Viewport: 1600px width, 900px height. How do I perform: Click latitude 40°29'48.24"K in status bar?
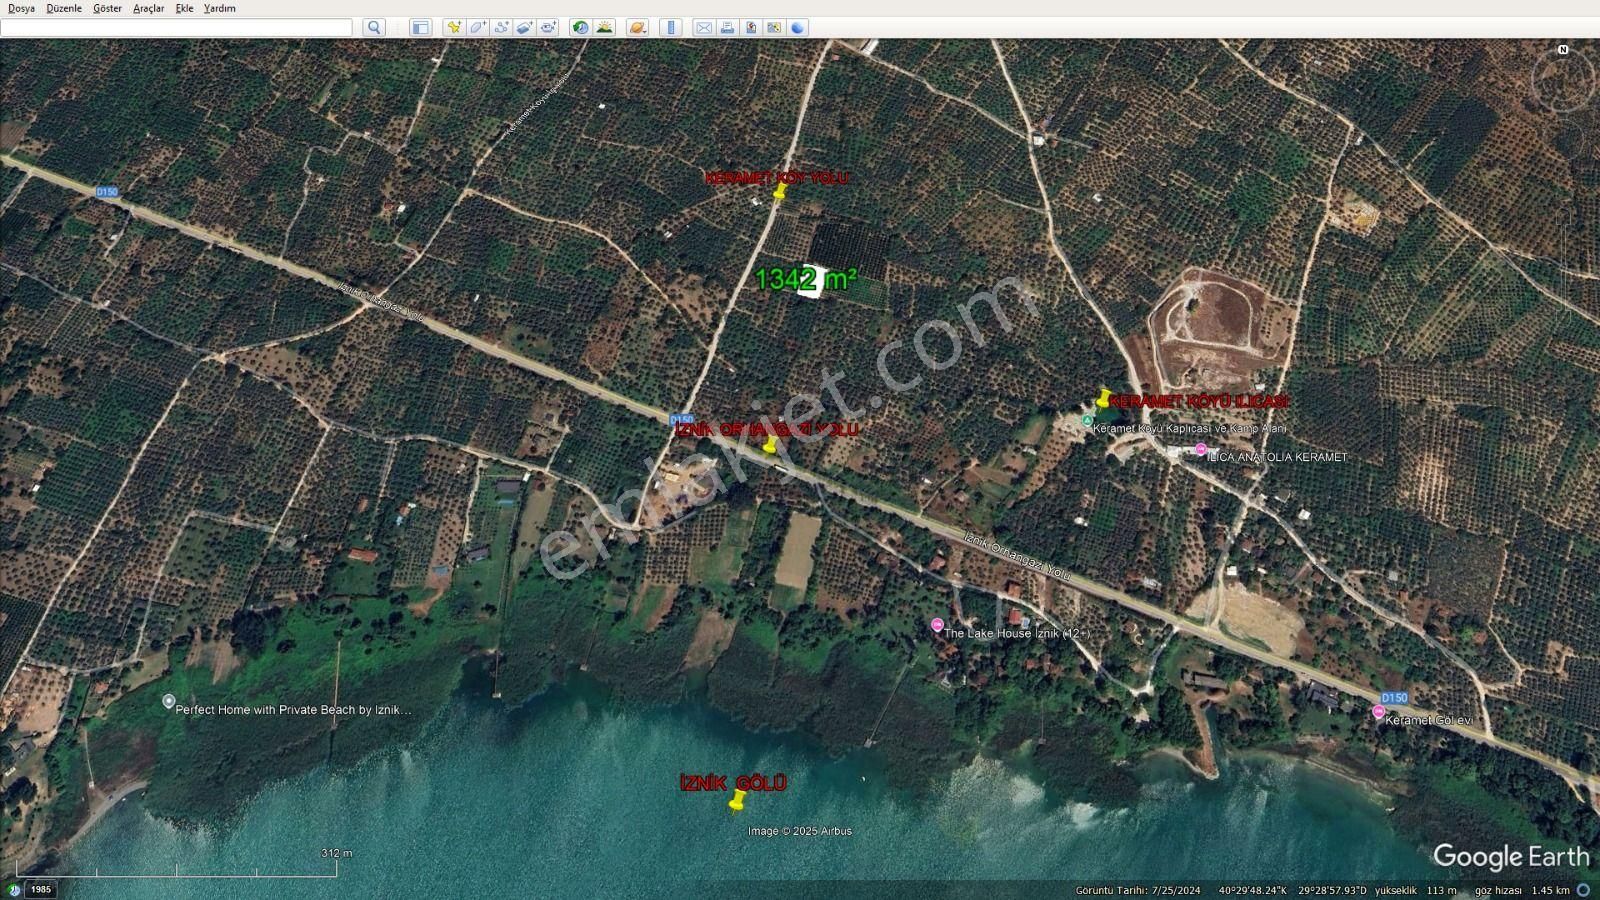[x=1252, y=890]
